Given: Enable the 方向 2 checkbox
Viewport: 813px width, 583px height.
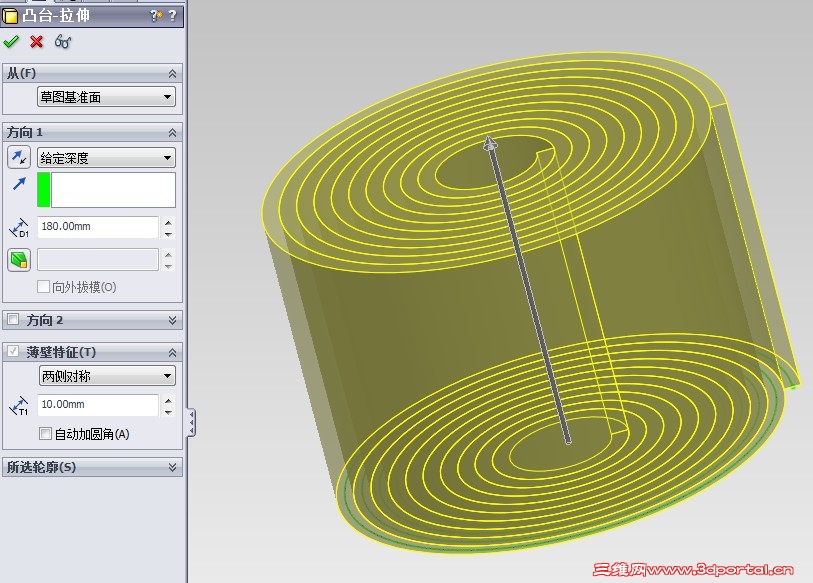Looking at the screenshot, I should [13, 319].
